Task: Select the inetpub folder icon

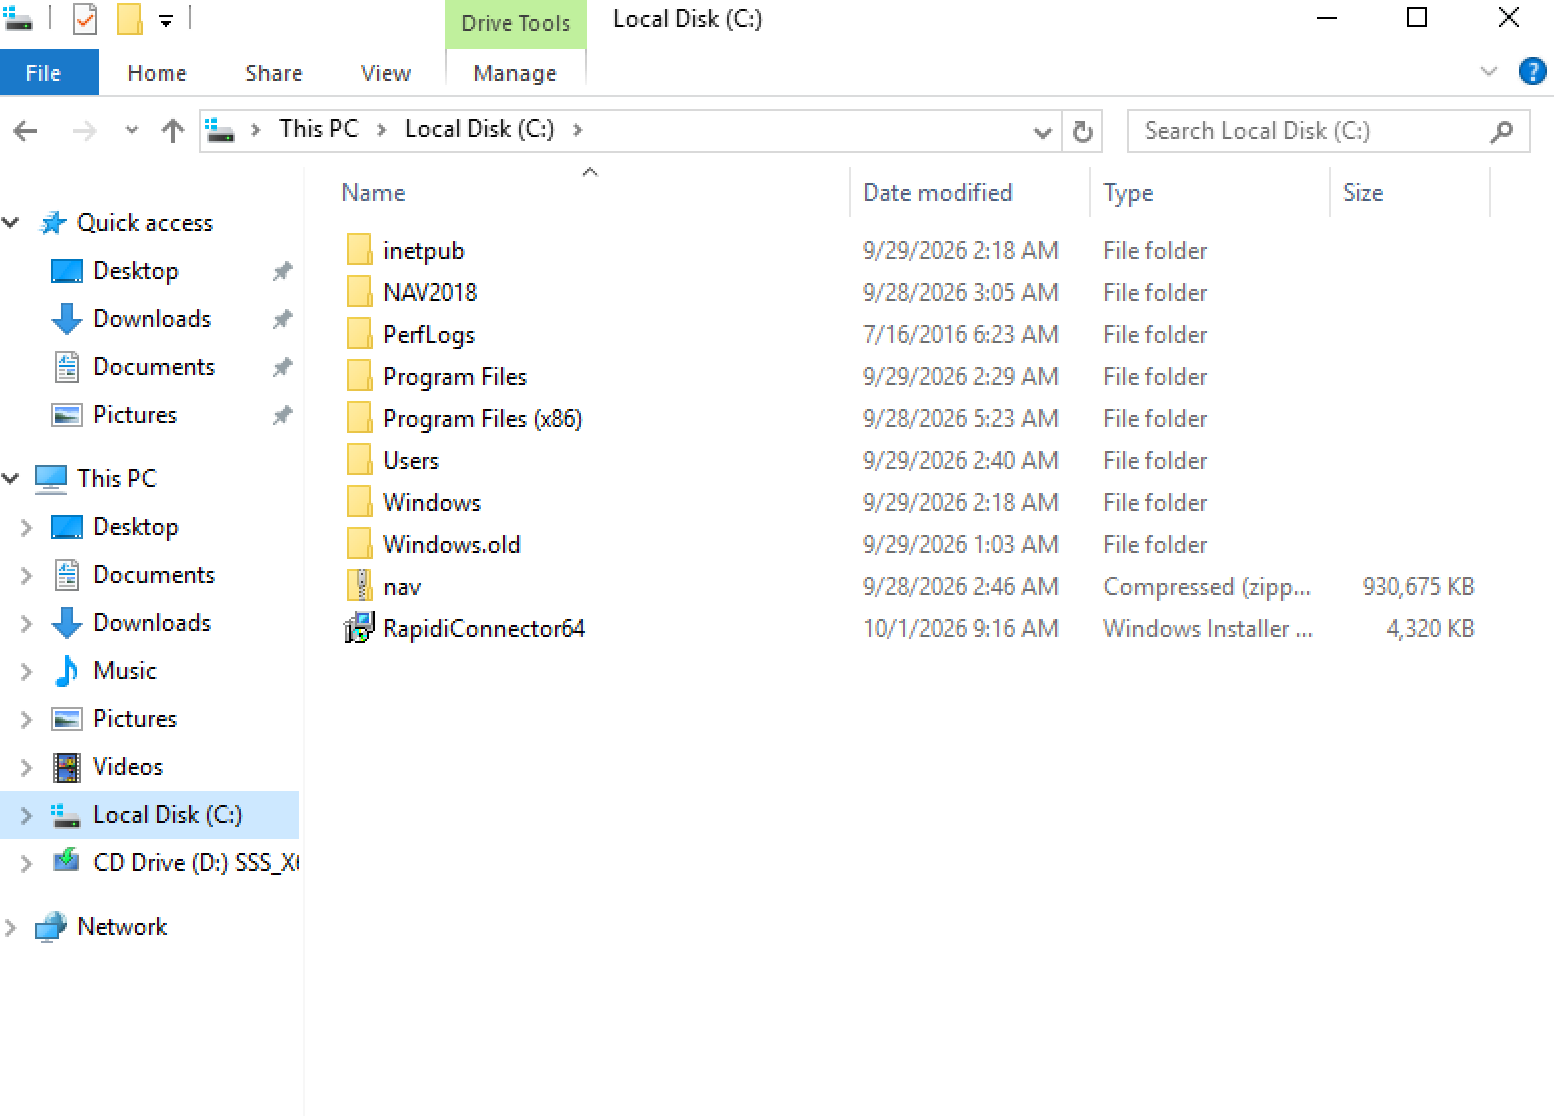Action: (x=359, y=250)
